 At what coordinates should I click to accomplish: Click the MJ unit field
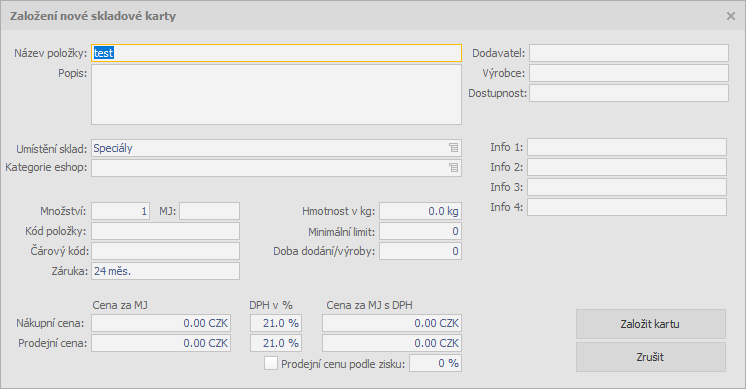(209, 211)
